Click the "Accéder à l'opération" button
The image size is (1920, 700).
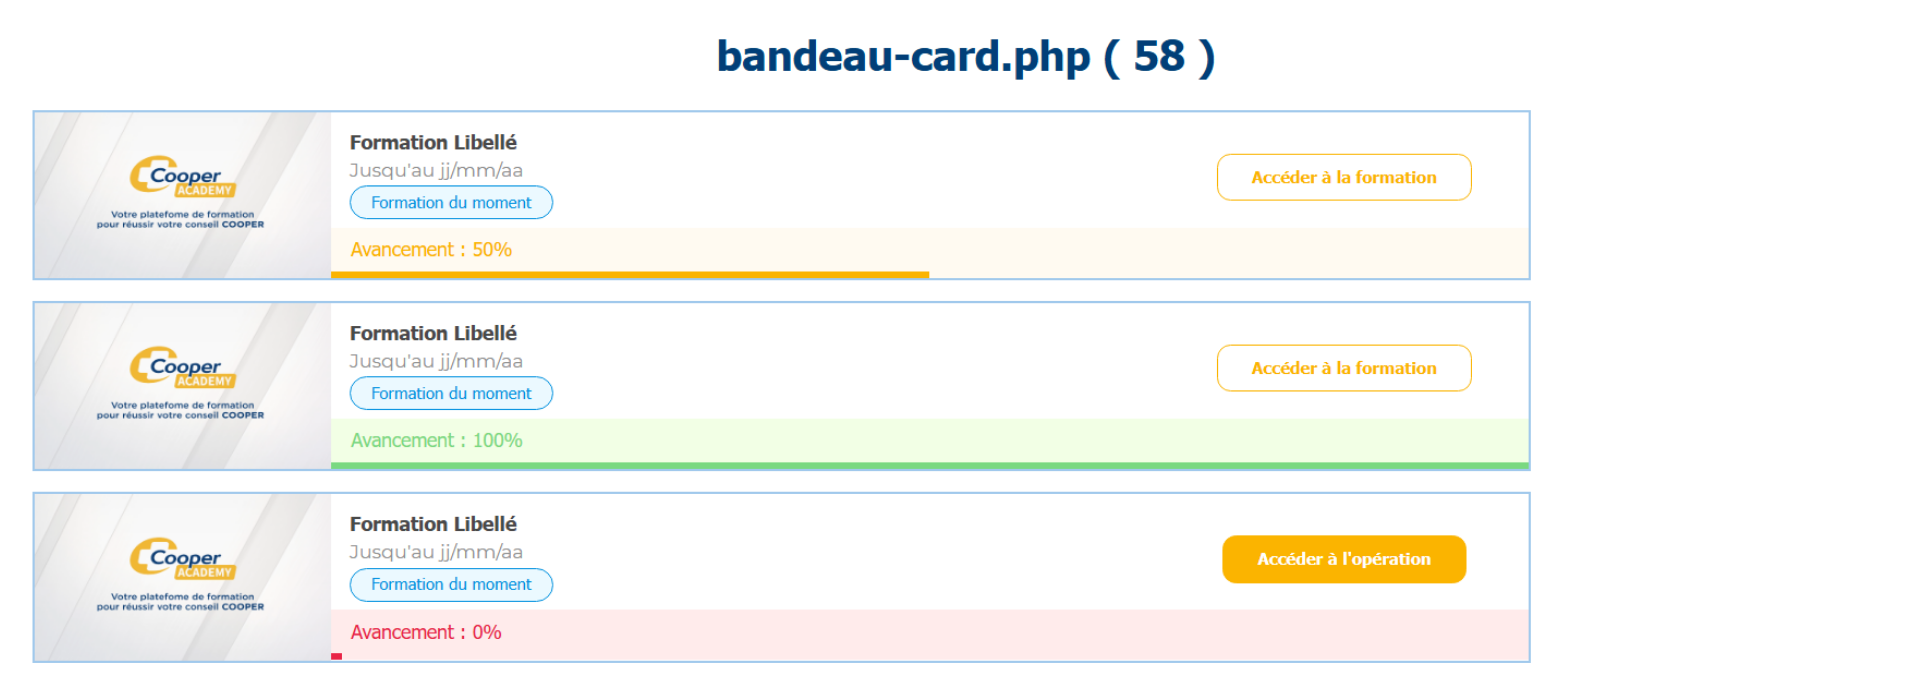(x=1343, y=559)
